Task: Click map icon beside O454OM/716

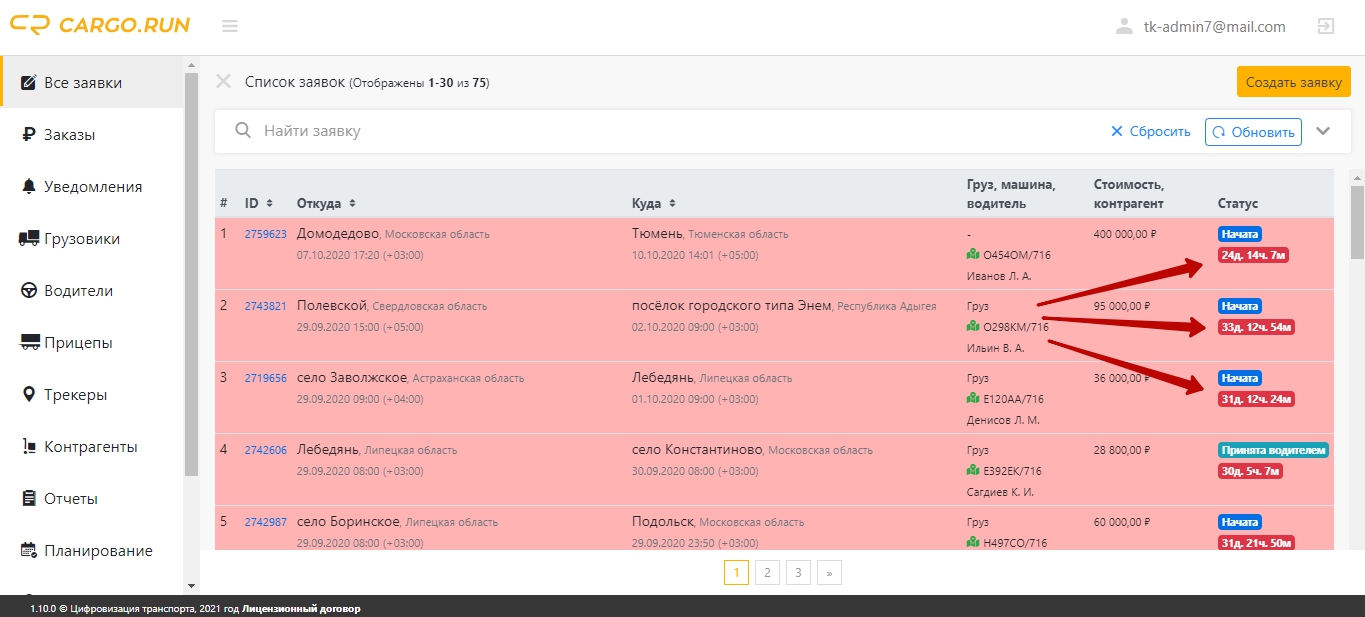Action: pyautogui.click(x=973, y=254)
